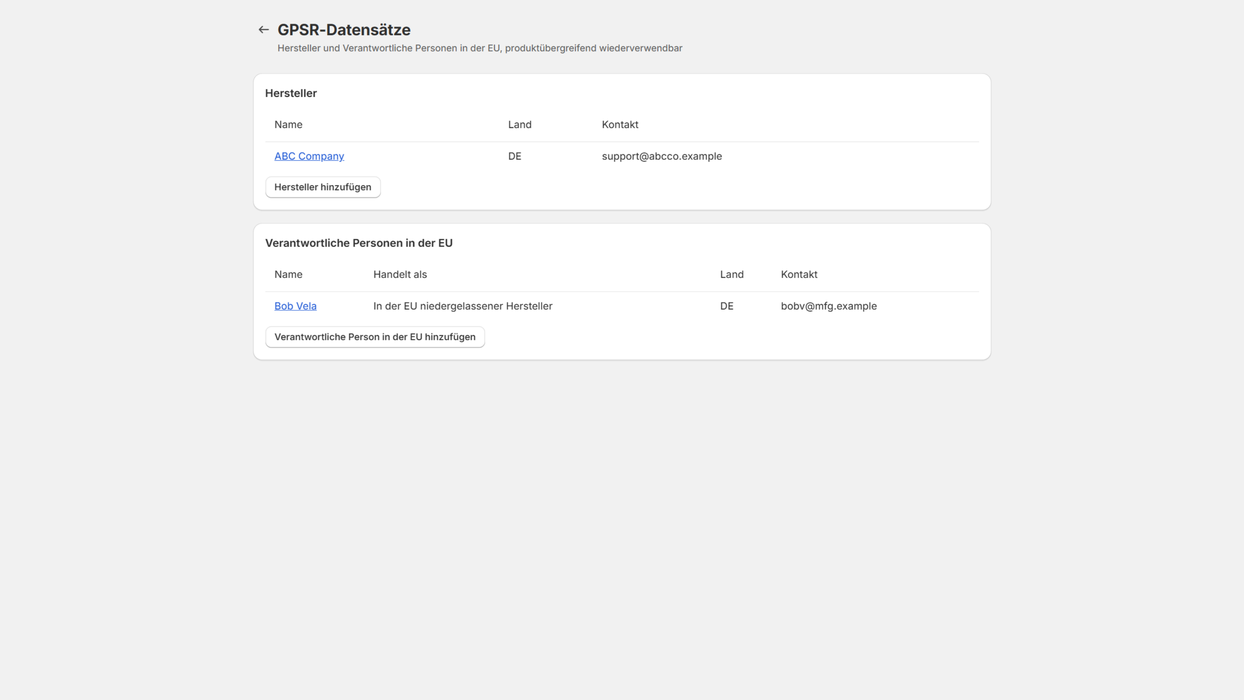Click the Land column header in Hersteller table

[520, 125]
